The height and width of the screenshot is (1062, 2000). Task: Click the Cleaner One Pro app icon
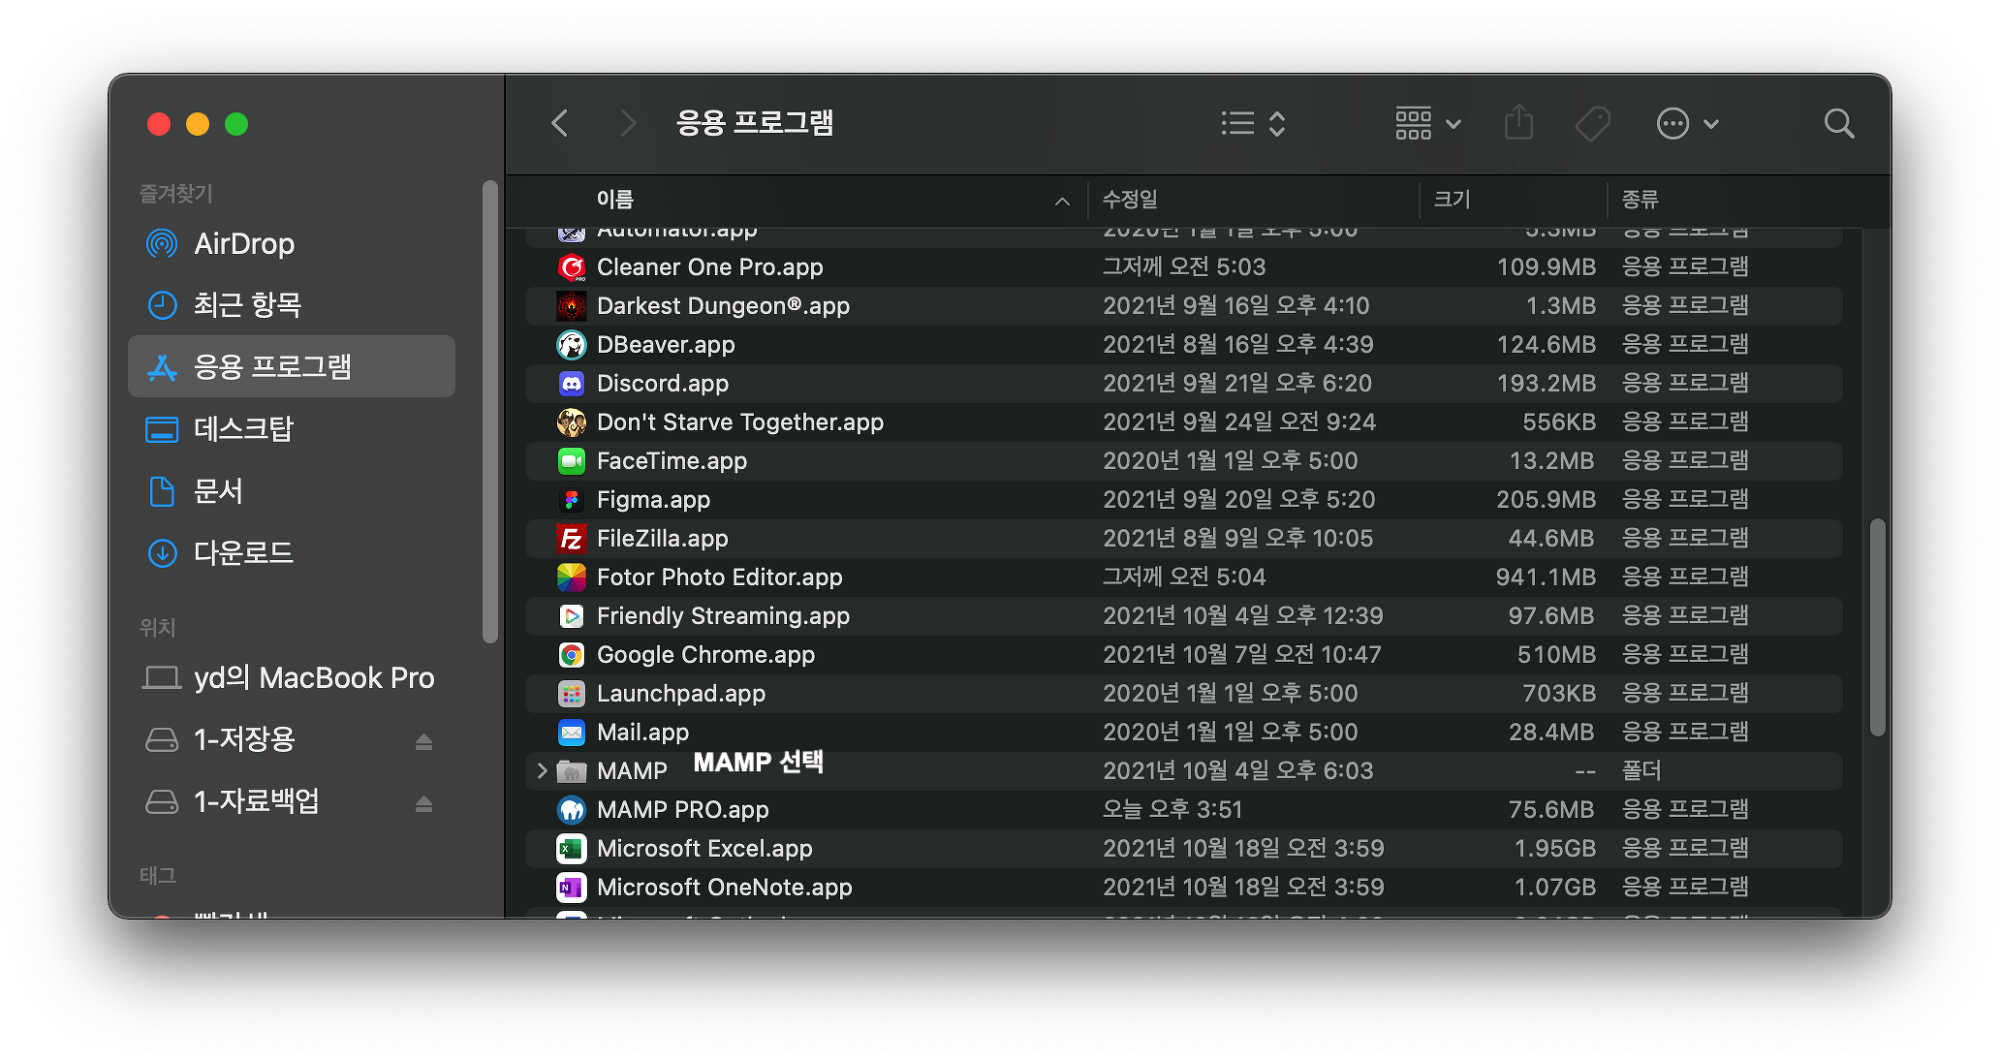pos(571,267)
